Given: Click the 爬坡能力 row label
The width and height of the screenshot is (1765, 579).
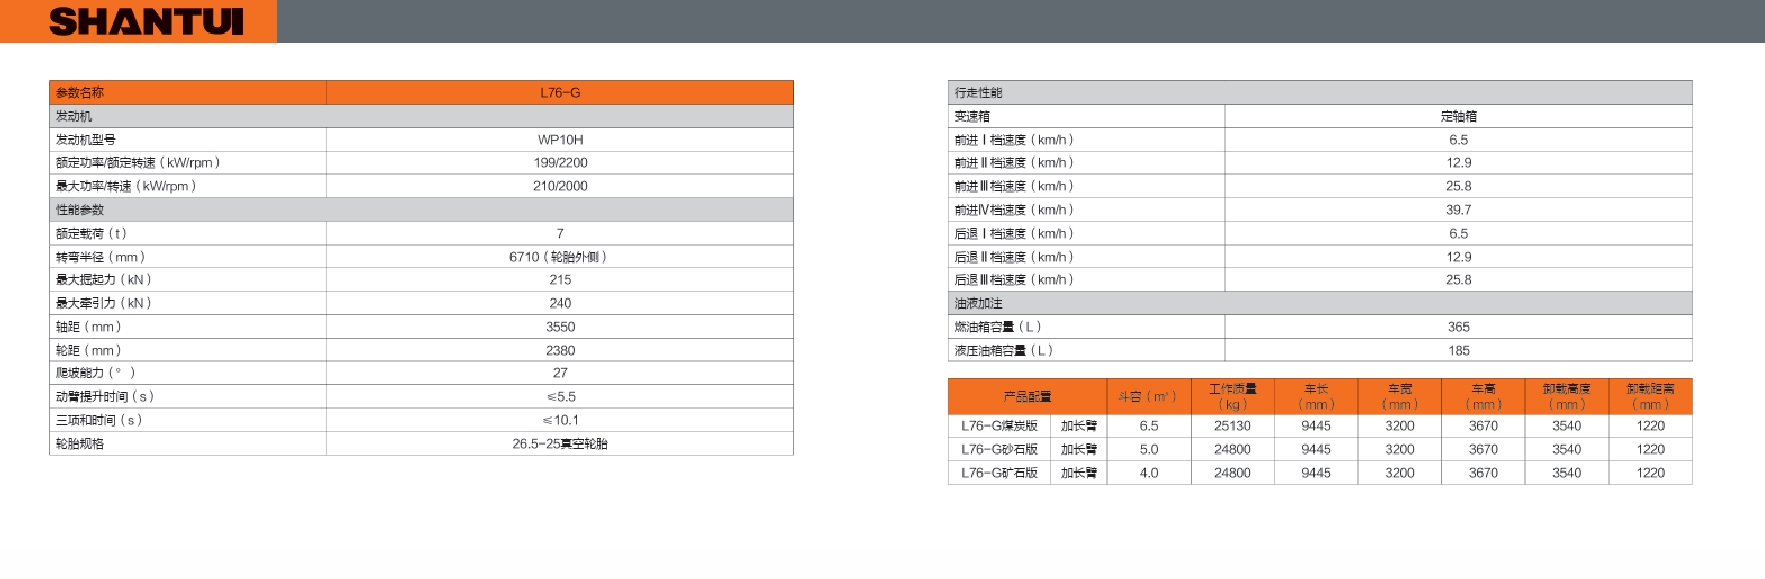Looking at the screenshot, I should [x=95, y=373].
